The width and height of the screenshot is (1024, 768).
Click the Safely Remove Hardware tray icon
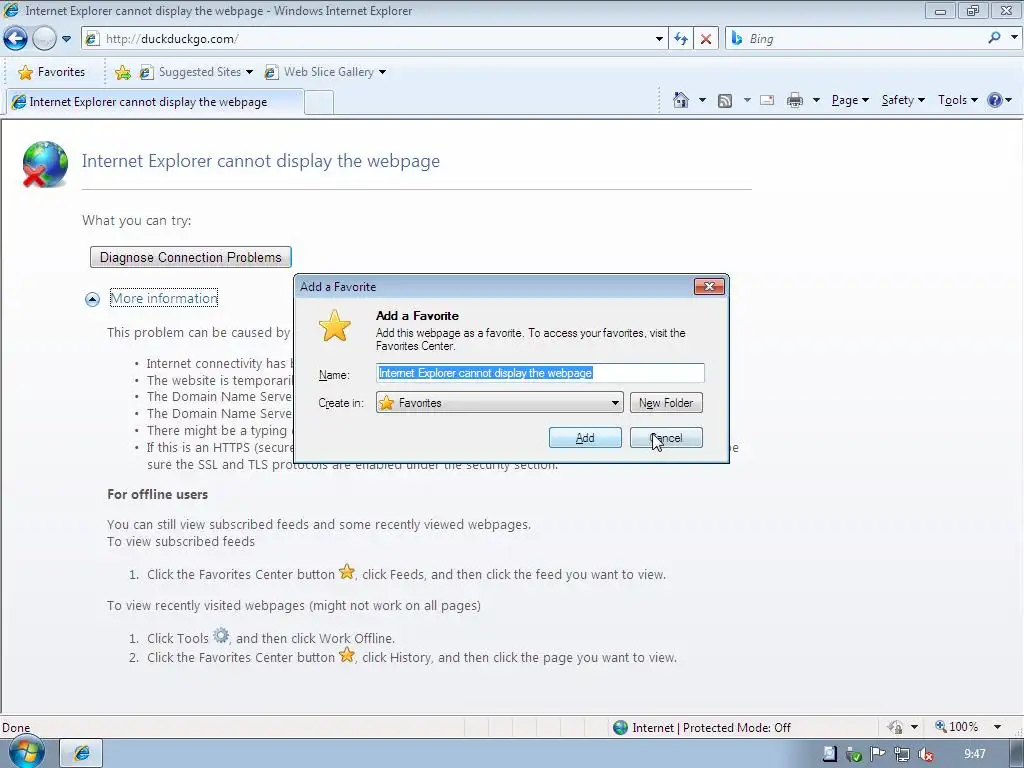(854, 754)
